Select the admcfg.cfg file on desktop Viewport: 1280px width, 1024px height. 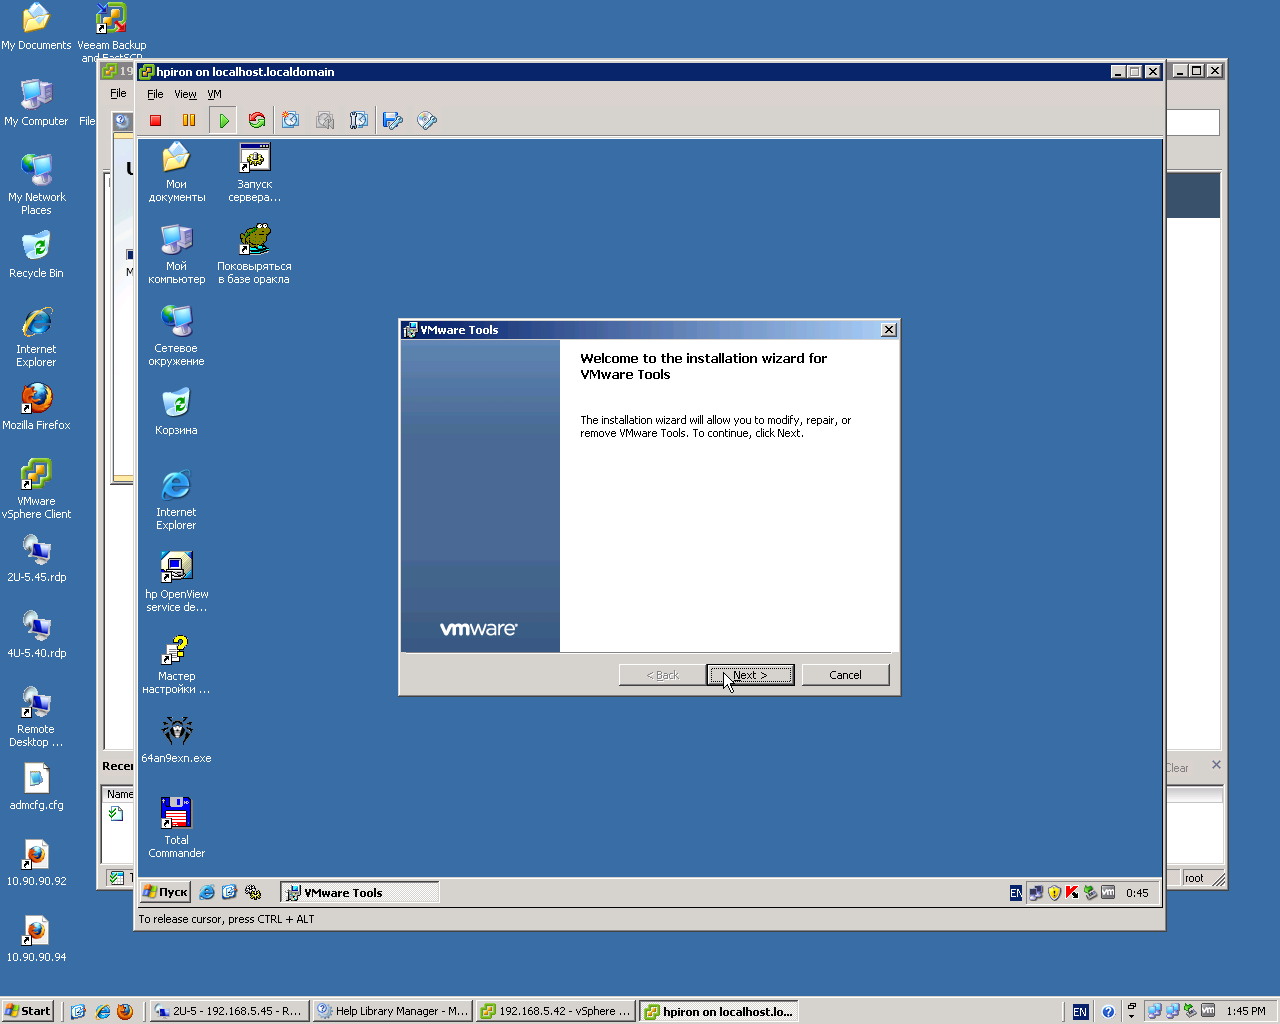36,787
